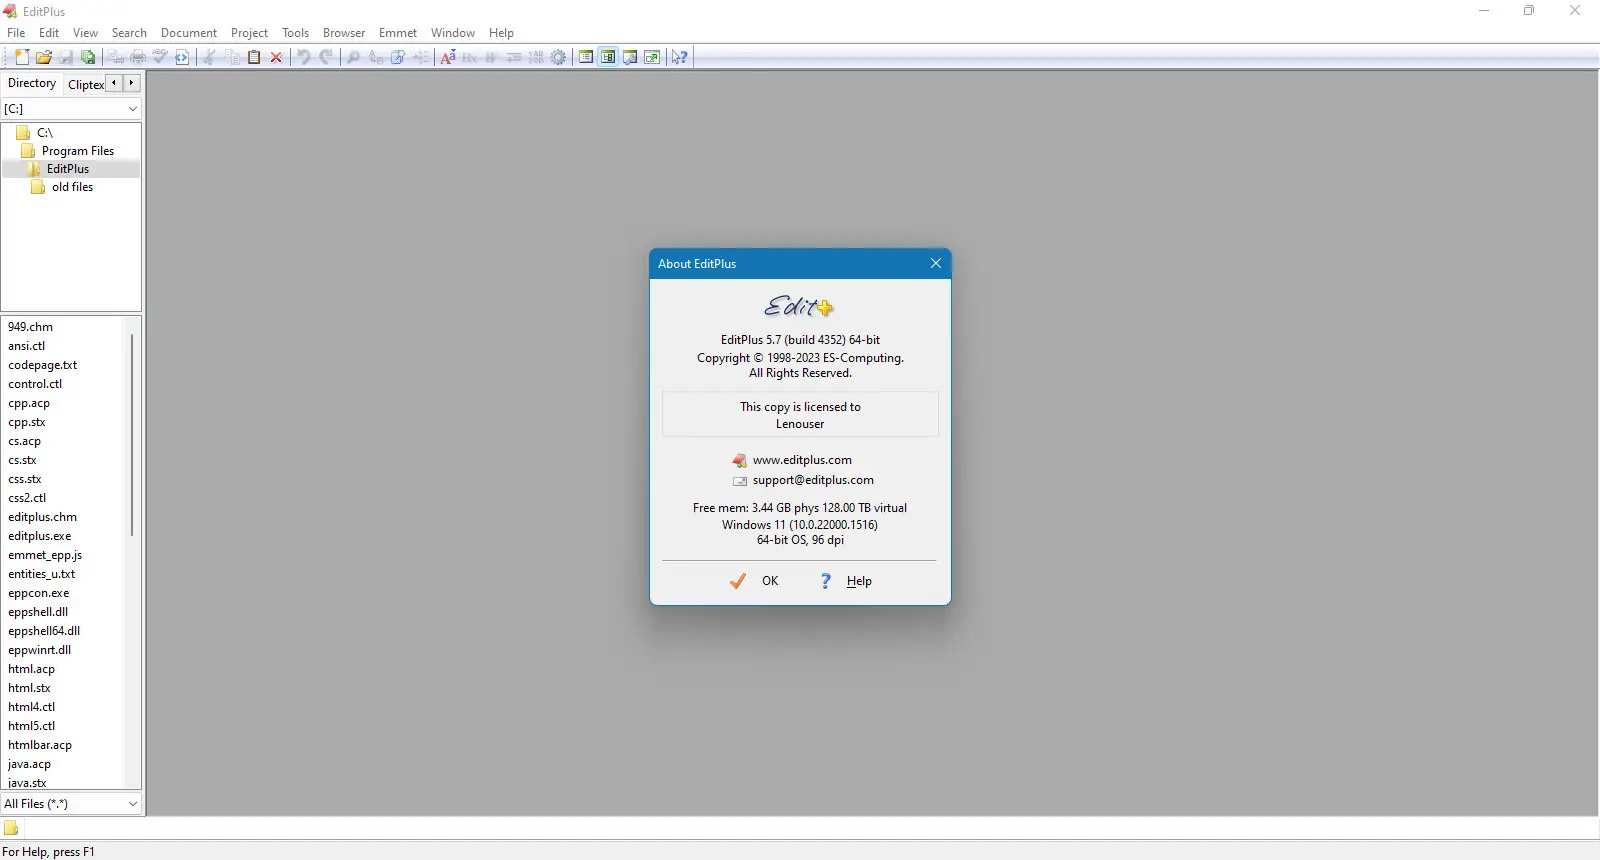Open the File menu
1600x860 pixels.
pyautogui.click(x=16, y=33)
